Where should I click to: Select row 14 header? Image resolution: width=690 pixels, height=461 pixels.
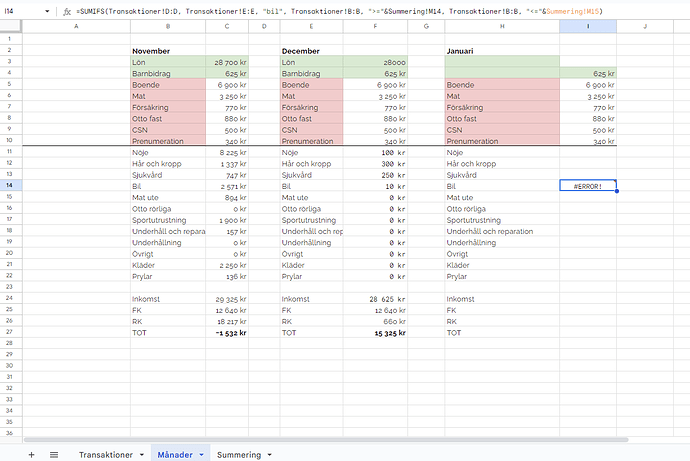(7, 186)
